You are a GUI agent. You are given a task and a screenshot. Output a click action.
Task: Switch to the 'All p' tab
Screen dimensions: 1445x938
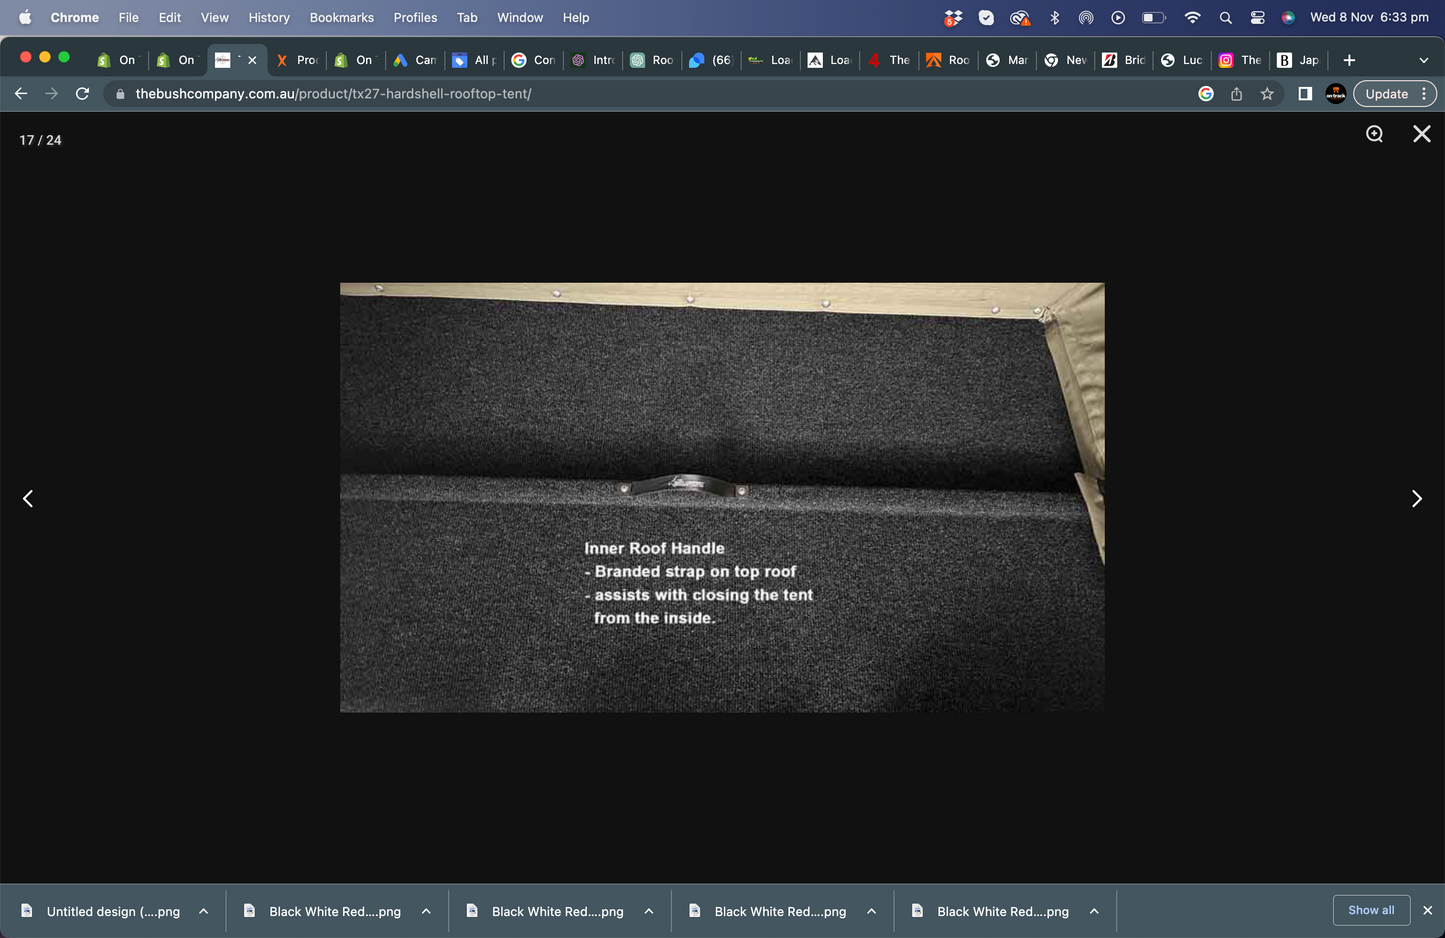pos(473,60)
